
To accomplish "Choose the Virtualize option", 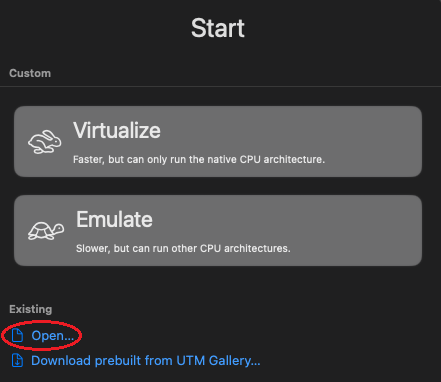I will coord(218,141).
